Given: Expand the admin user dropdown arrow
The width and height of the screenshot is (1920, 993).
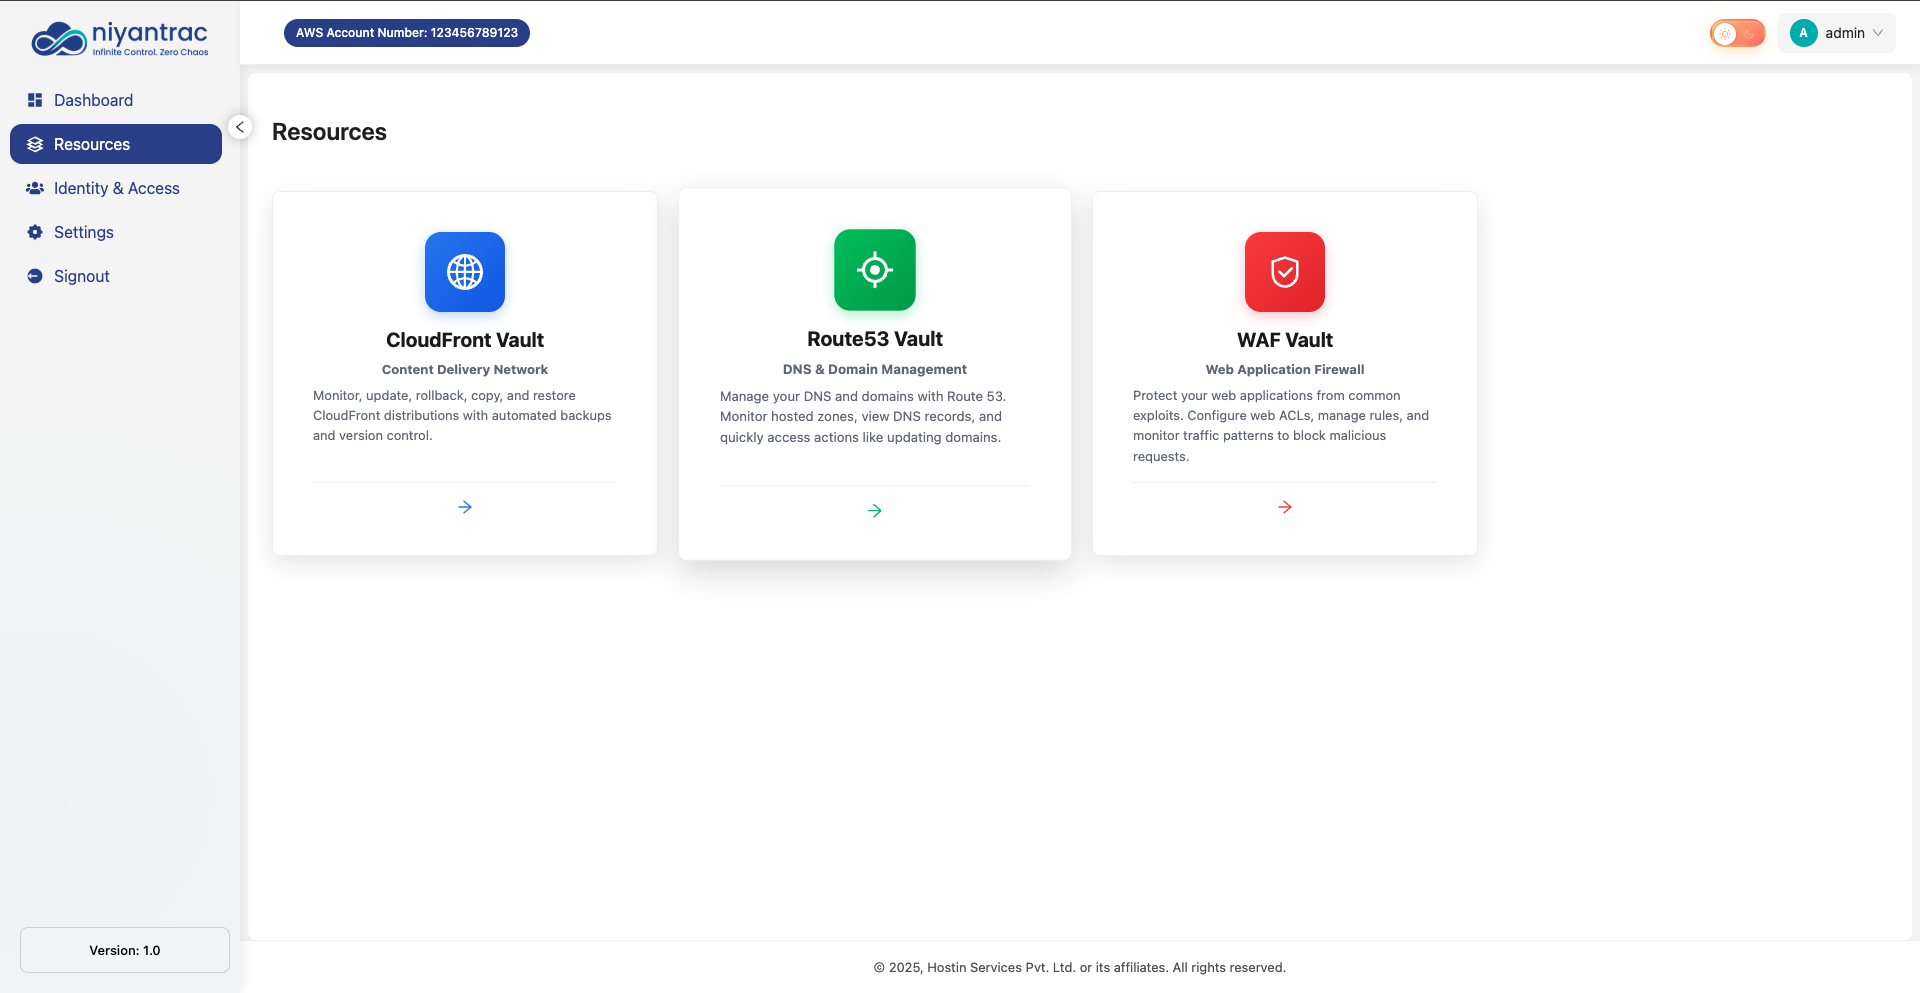Looking at the screenshot, I should coord(1878,33).
